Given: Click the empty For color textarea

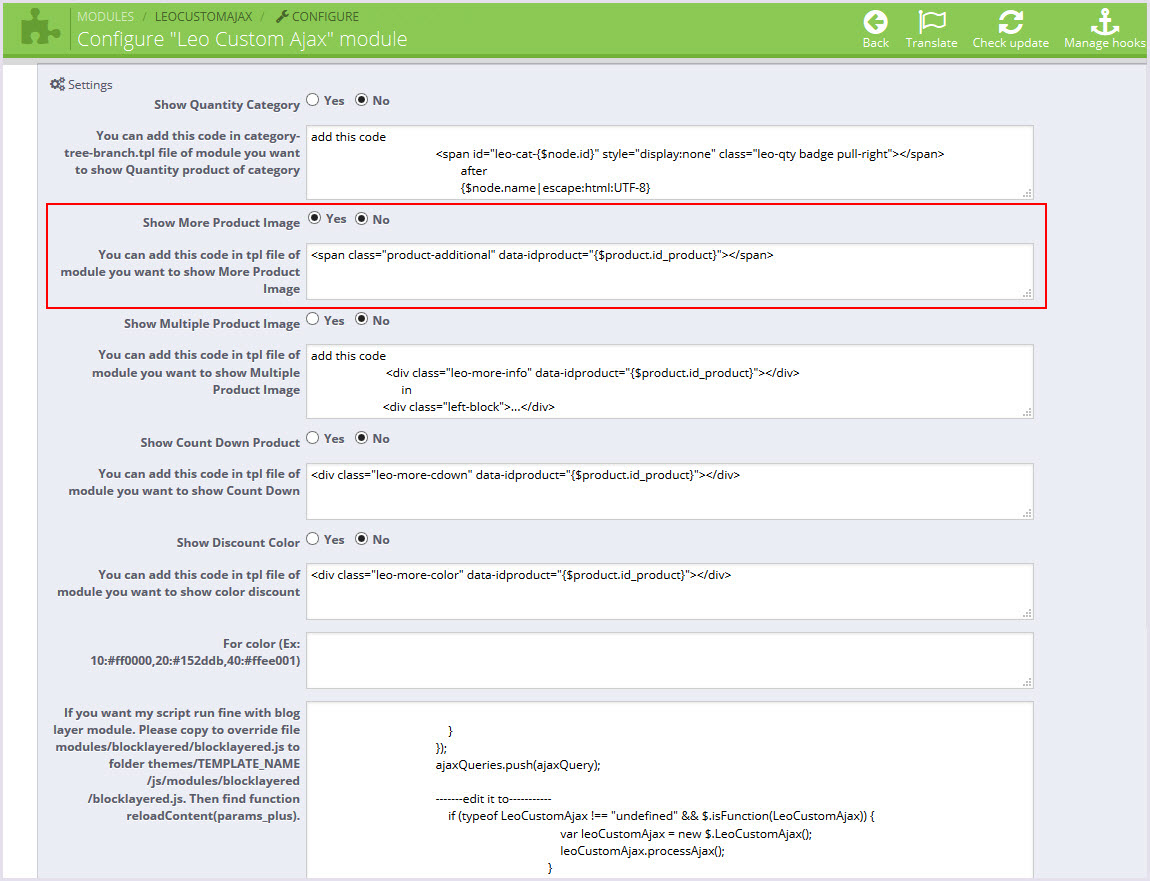Looking at the screenshot, I should click(670, 660).
